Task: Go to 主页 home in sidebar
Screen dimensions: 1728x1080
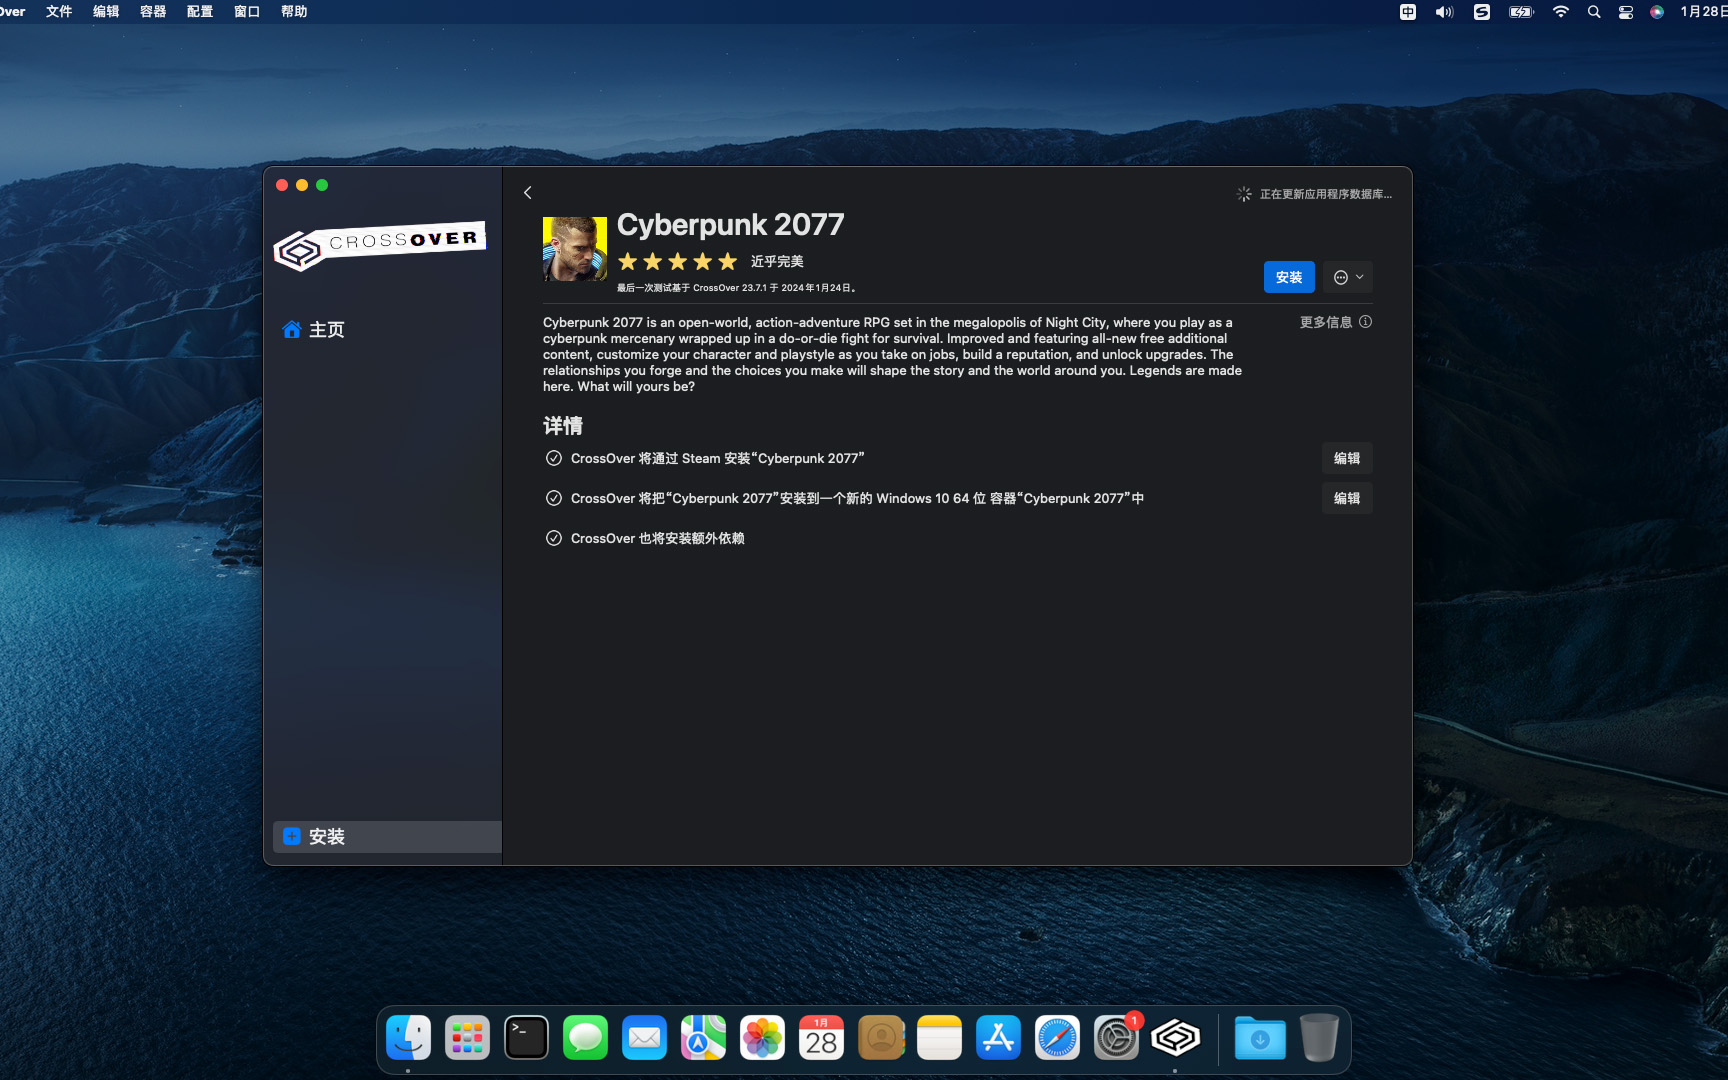Action: click(314, 330)
